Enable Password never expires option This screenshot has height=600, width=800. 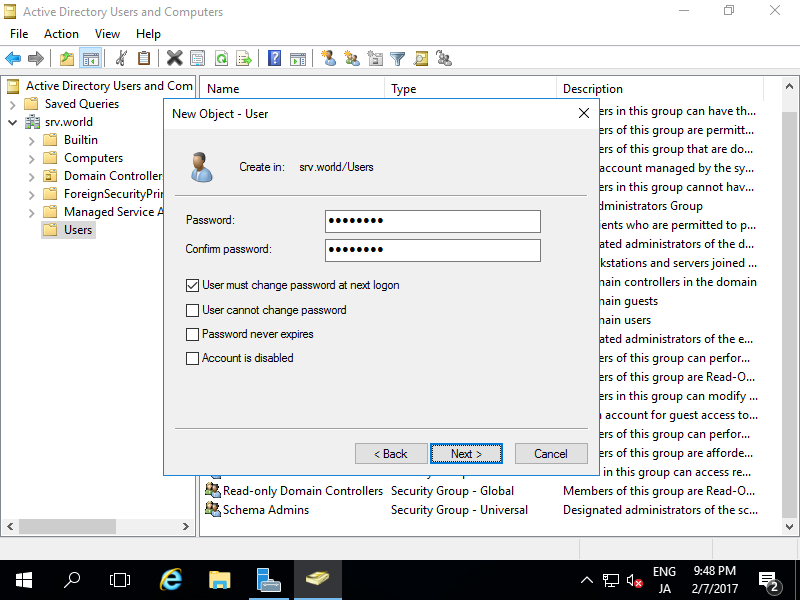coord(192,334)
